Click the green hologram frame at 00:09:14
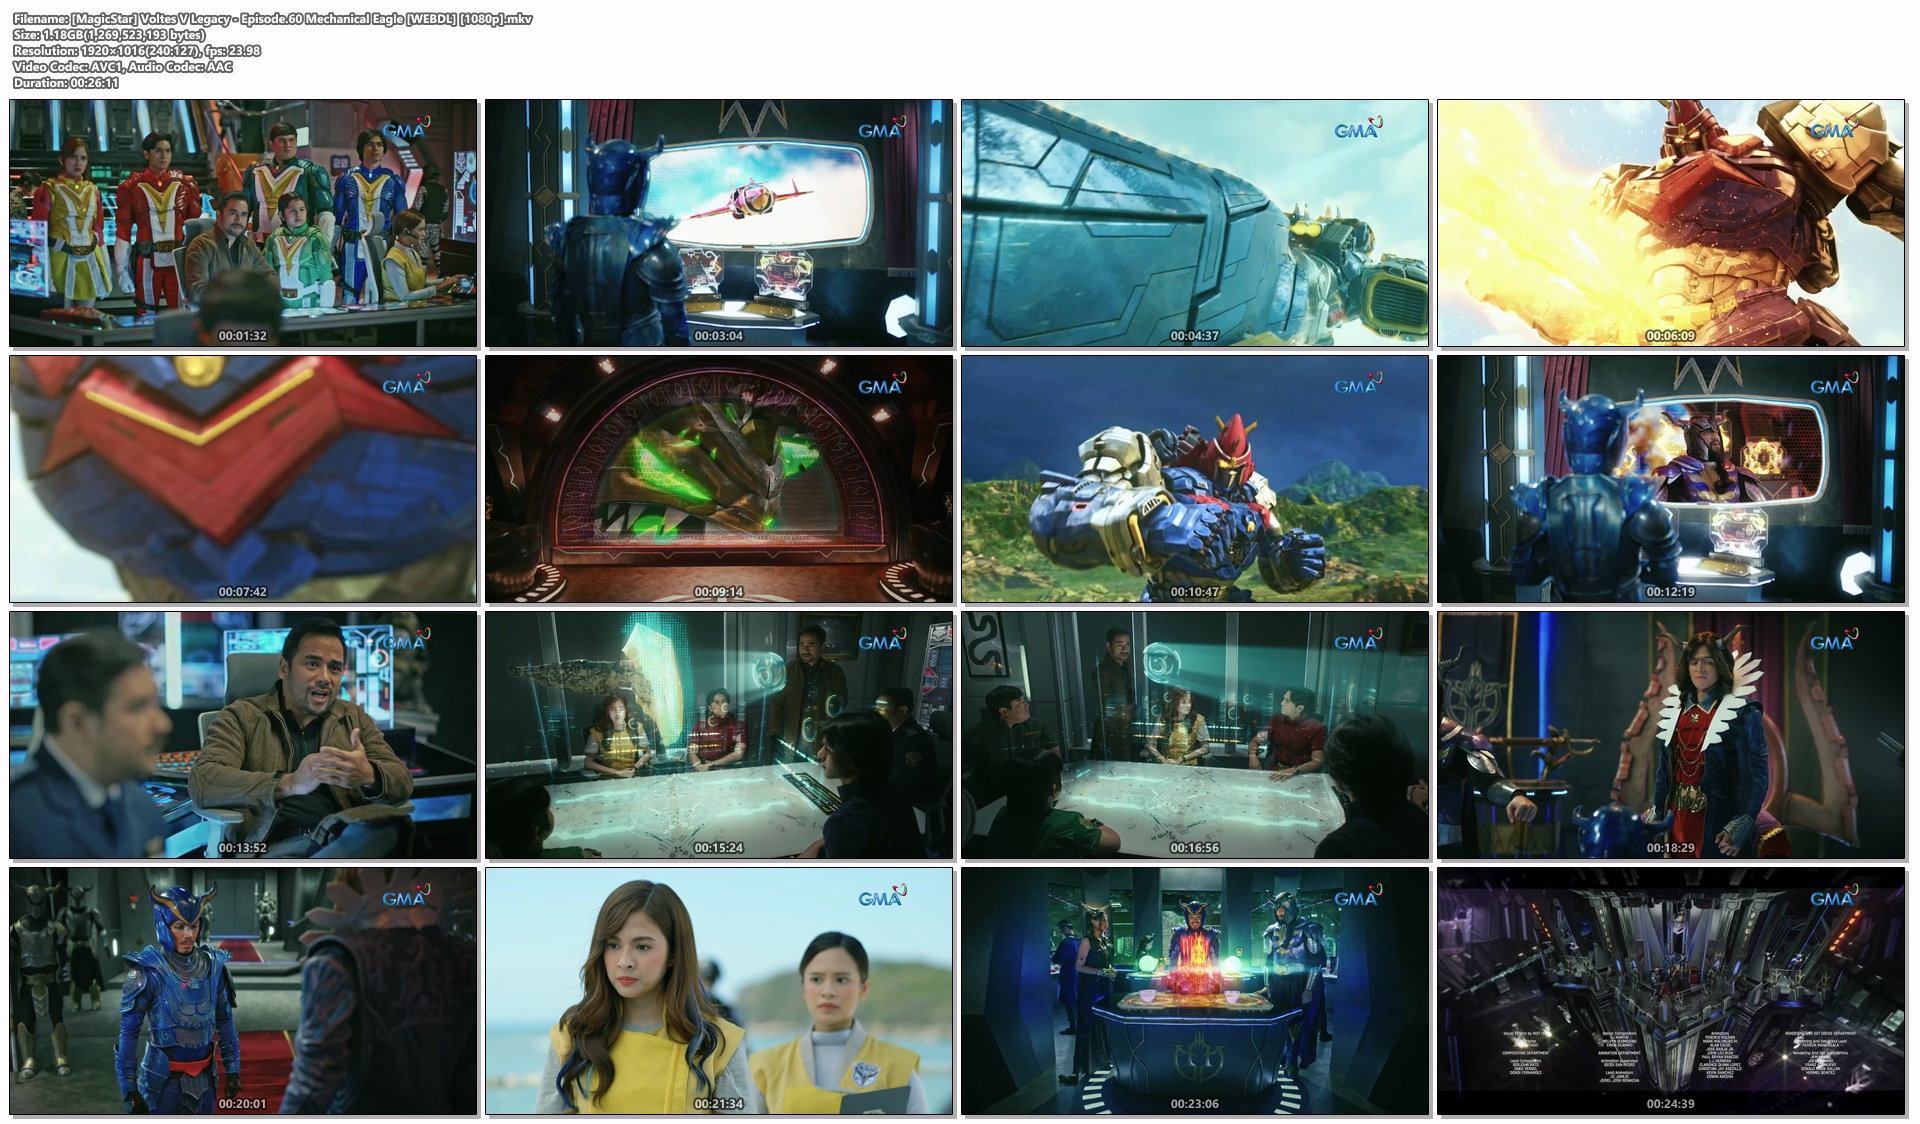Screen dimensions: 1920x1124 point(719,478)
